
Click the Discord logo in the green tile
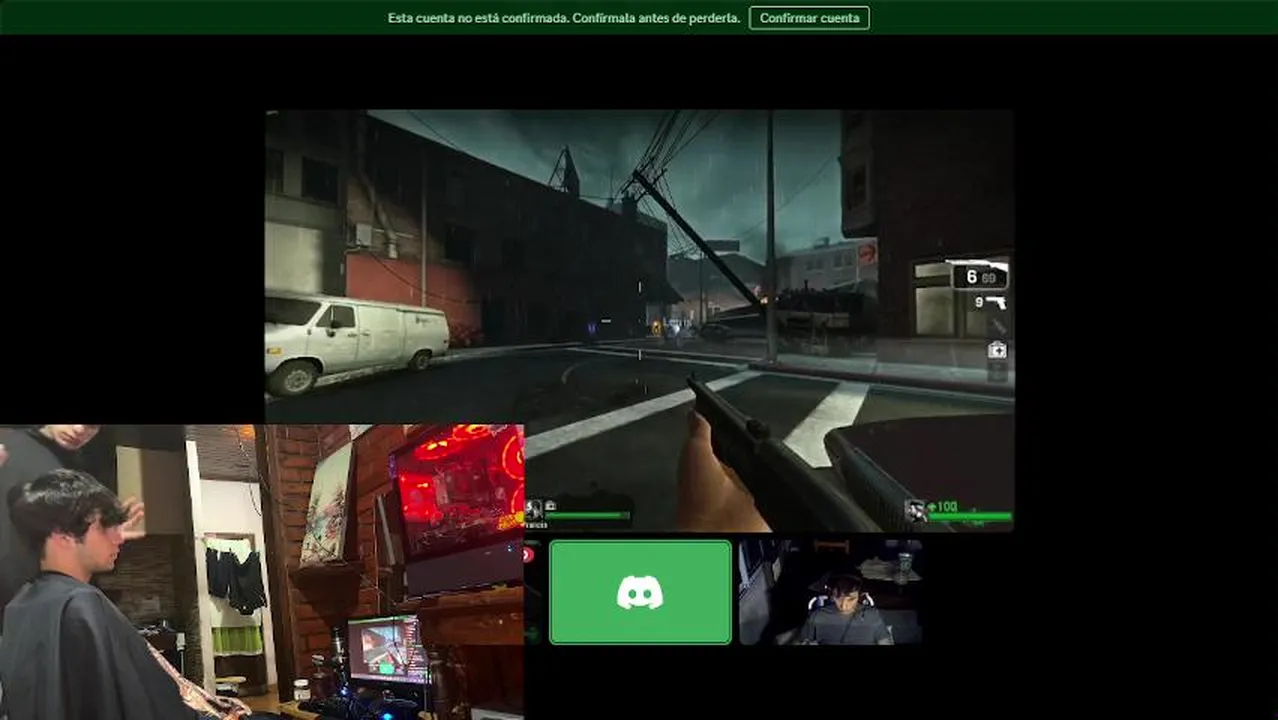click(x=640, y=593)
